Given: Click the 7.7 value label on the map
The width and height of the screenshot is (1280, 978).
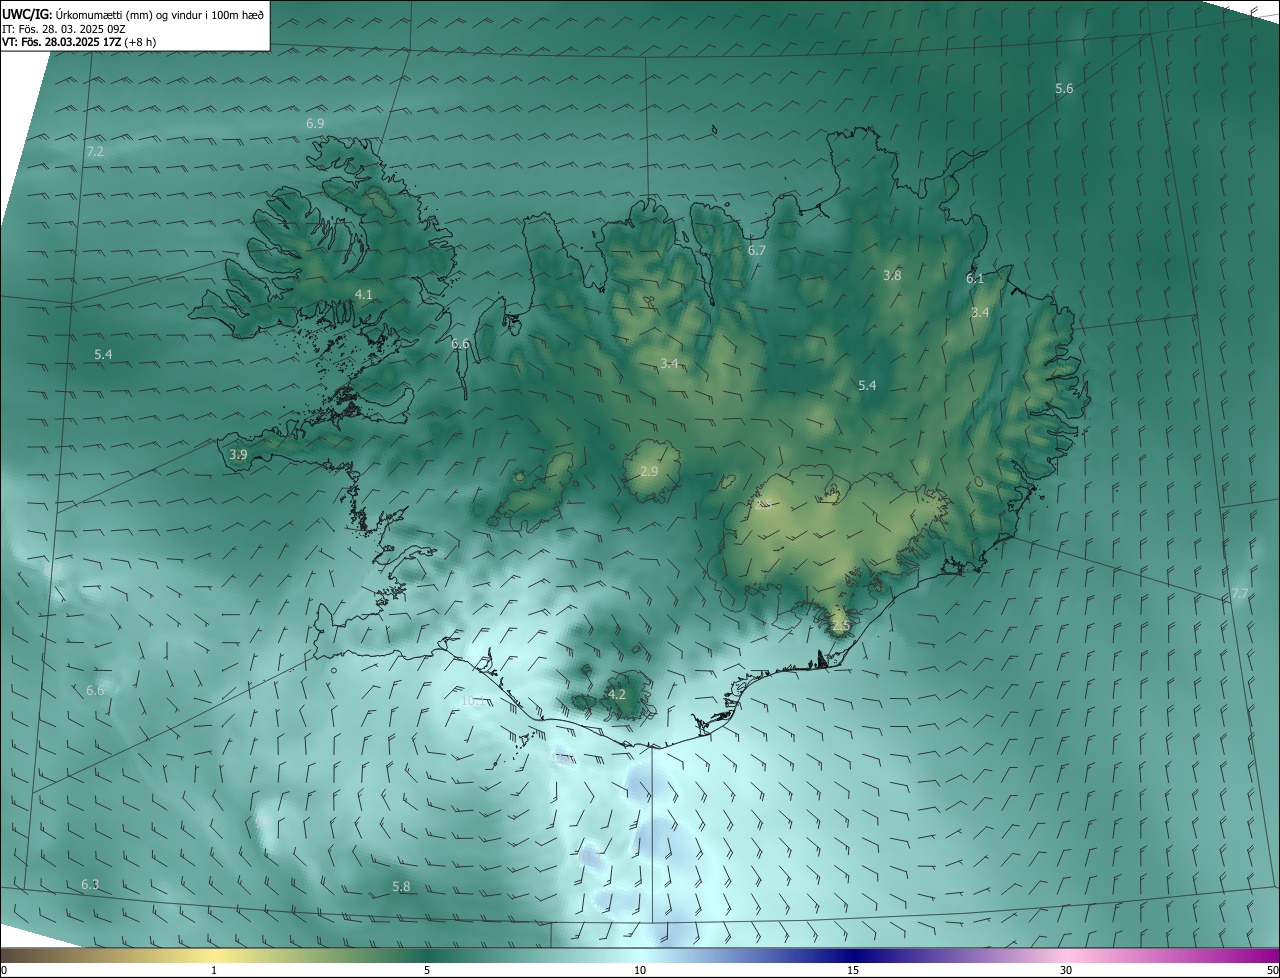Looking at the screenshot, I should 1240,594.
